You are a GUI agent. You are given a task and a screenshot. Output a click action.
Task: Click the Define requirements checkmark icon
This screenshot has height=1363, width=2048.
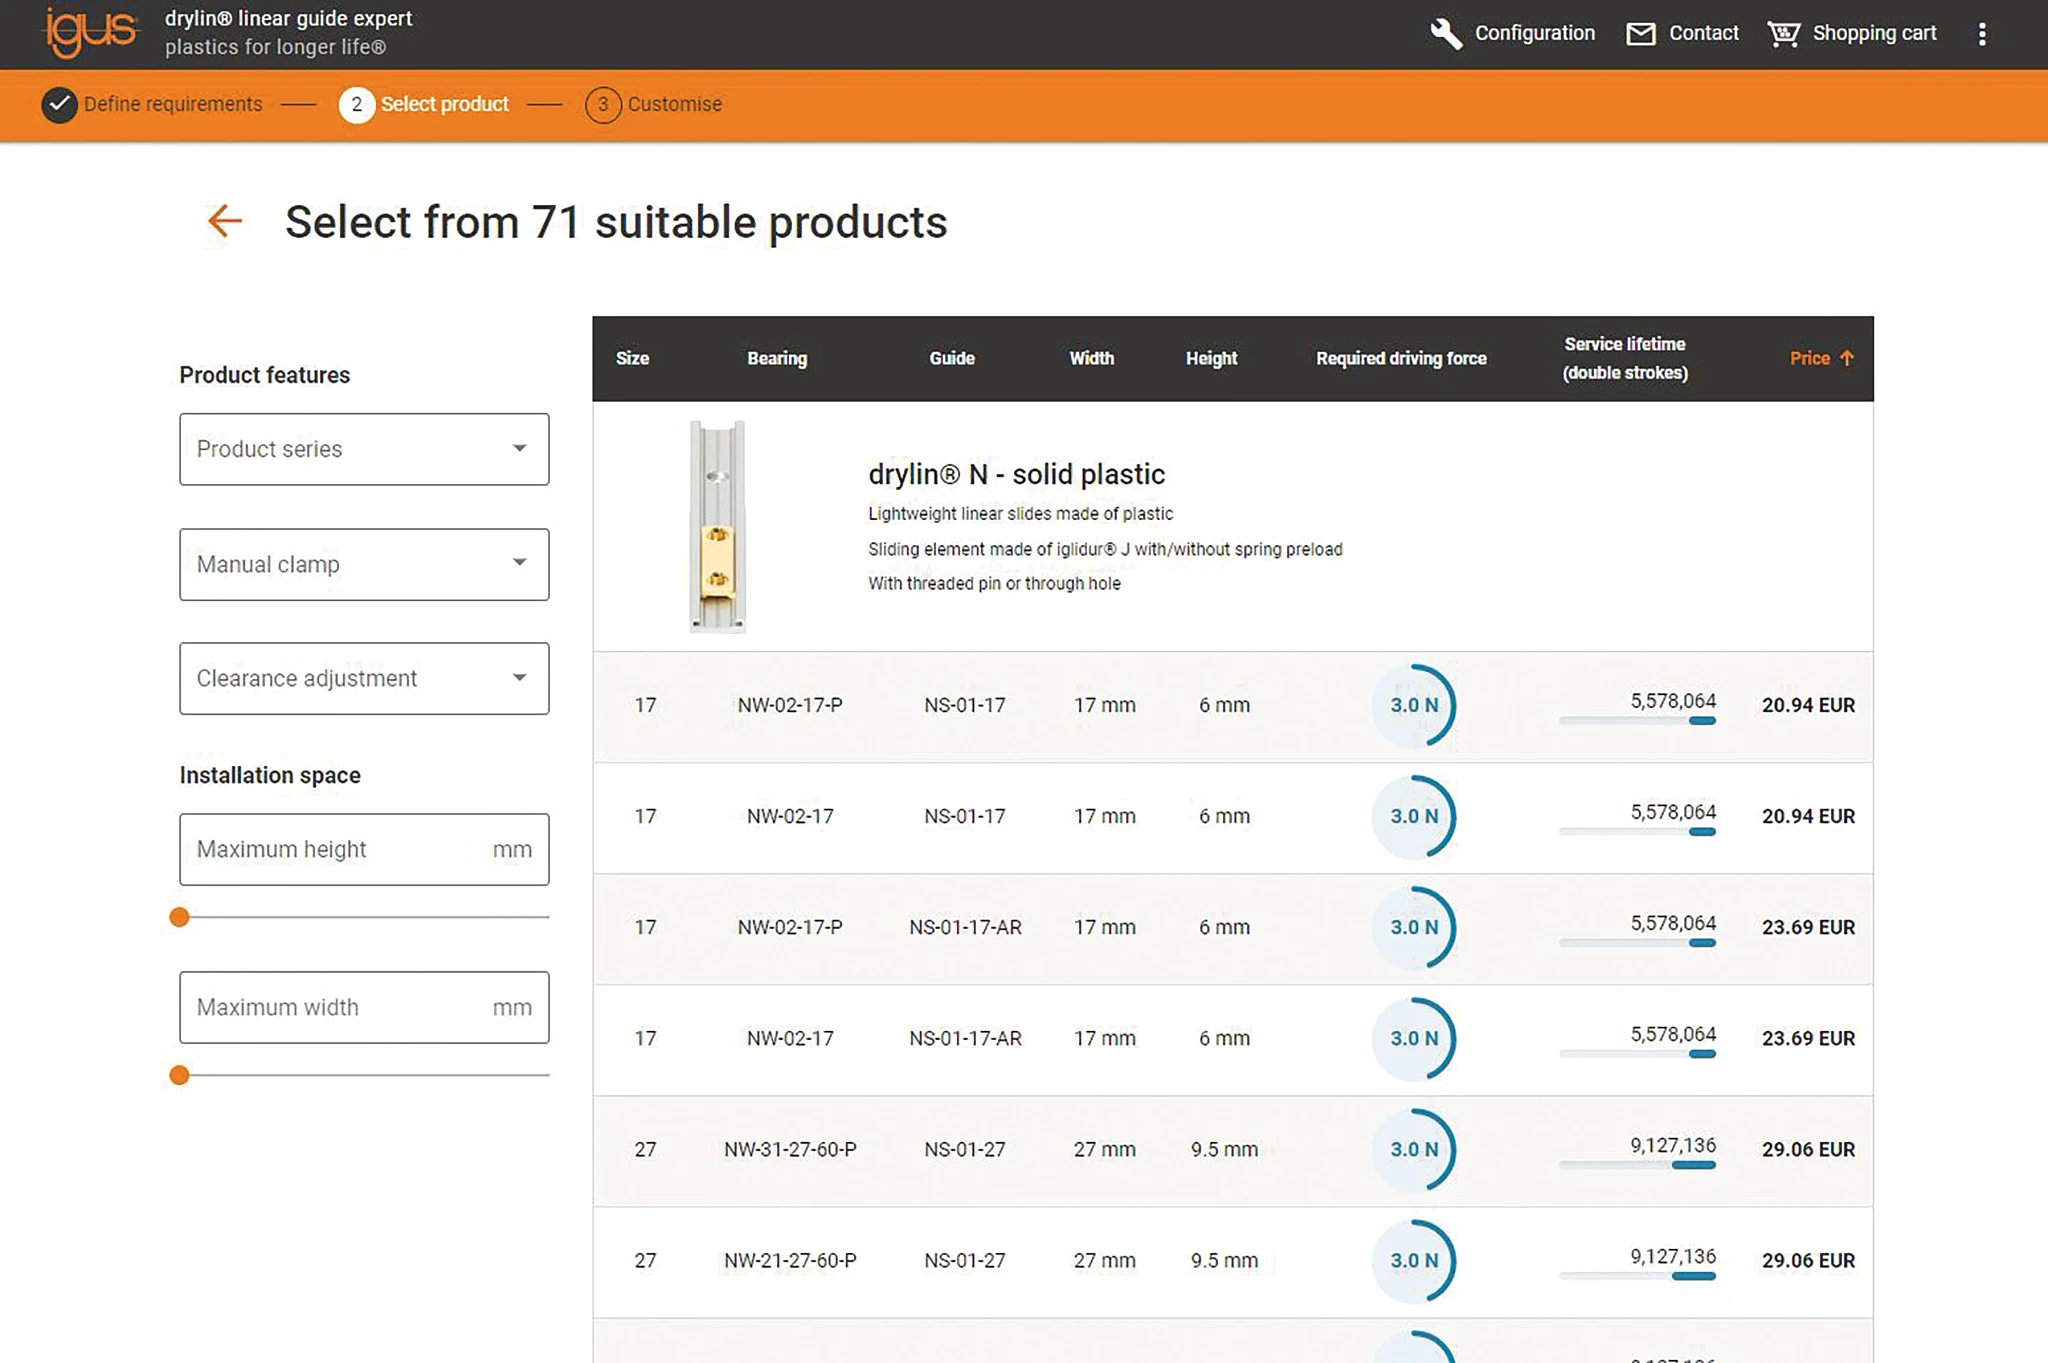pyautogui.click(x=59, y=105)
